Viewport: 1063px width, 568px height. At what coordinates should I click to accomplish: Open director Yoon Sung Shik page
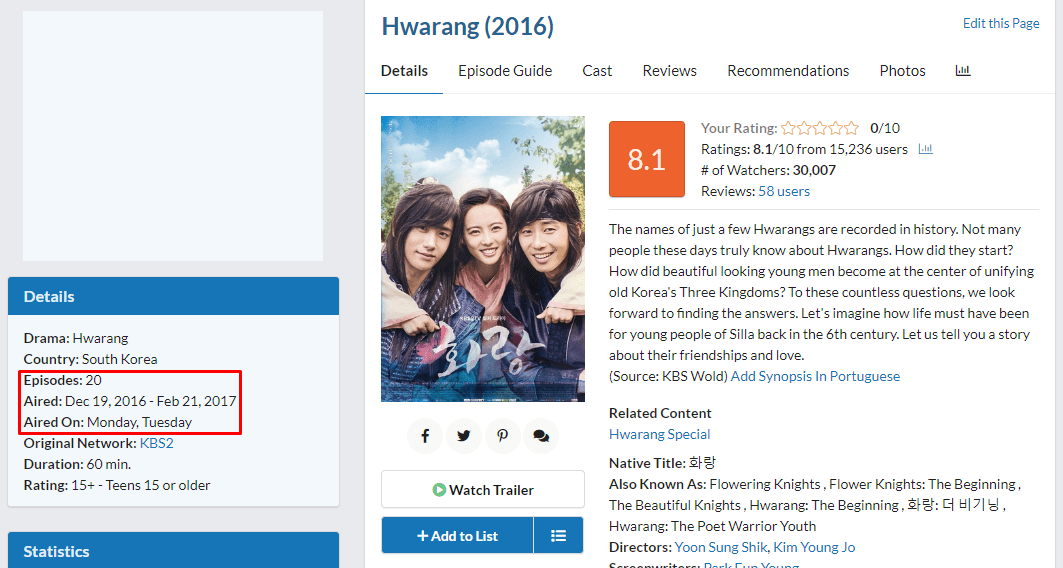click(721, 547)
